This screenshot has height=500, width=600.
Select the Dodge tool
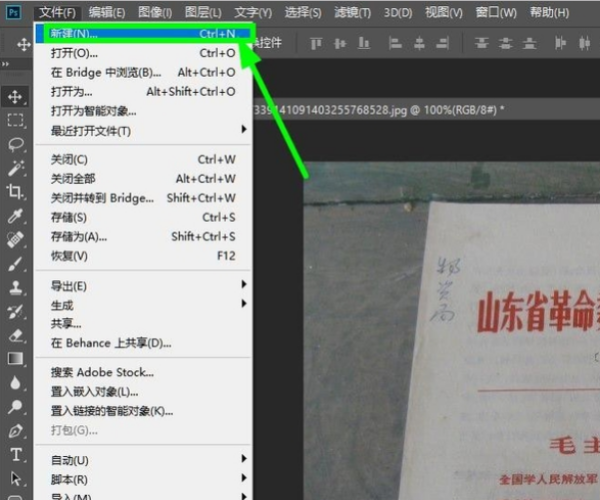click(x=15, y=407)
